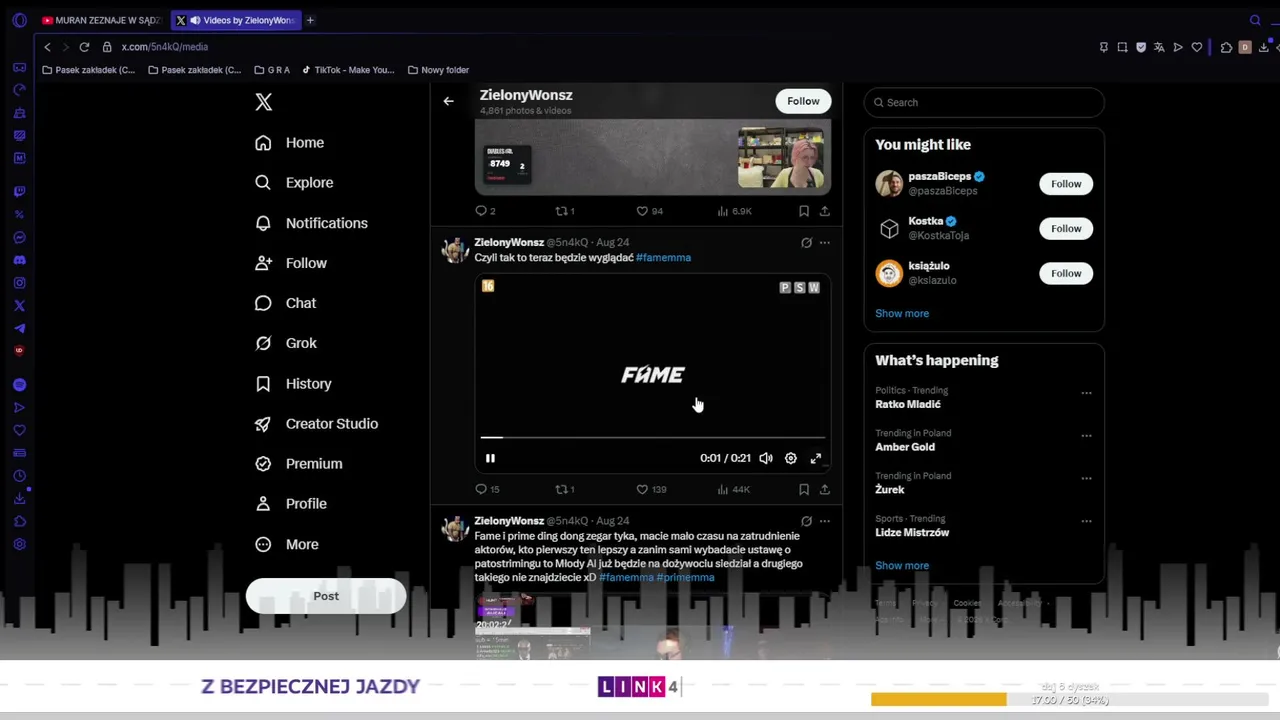The image size is (1280, 720).
Task: Open the Kostka cube avatar
Action: pyautogui.click(x=889, y=229)
